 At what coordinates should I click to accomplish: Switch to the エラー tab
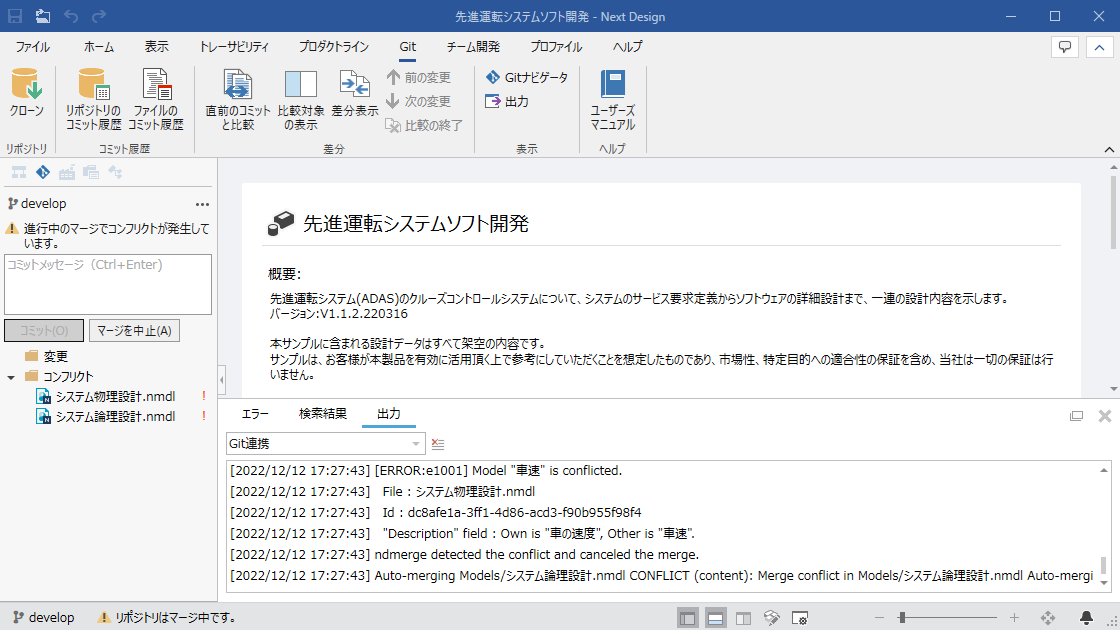255,414
